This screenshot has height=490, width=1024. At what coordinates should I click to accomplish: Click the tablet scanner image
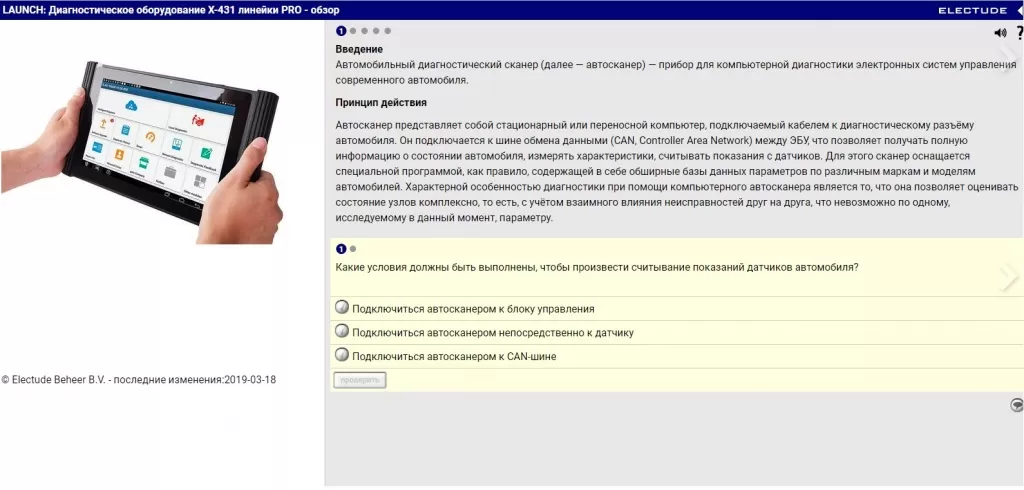pyautogui.click(x=142, y=152)
